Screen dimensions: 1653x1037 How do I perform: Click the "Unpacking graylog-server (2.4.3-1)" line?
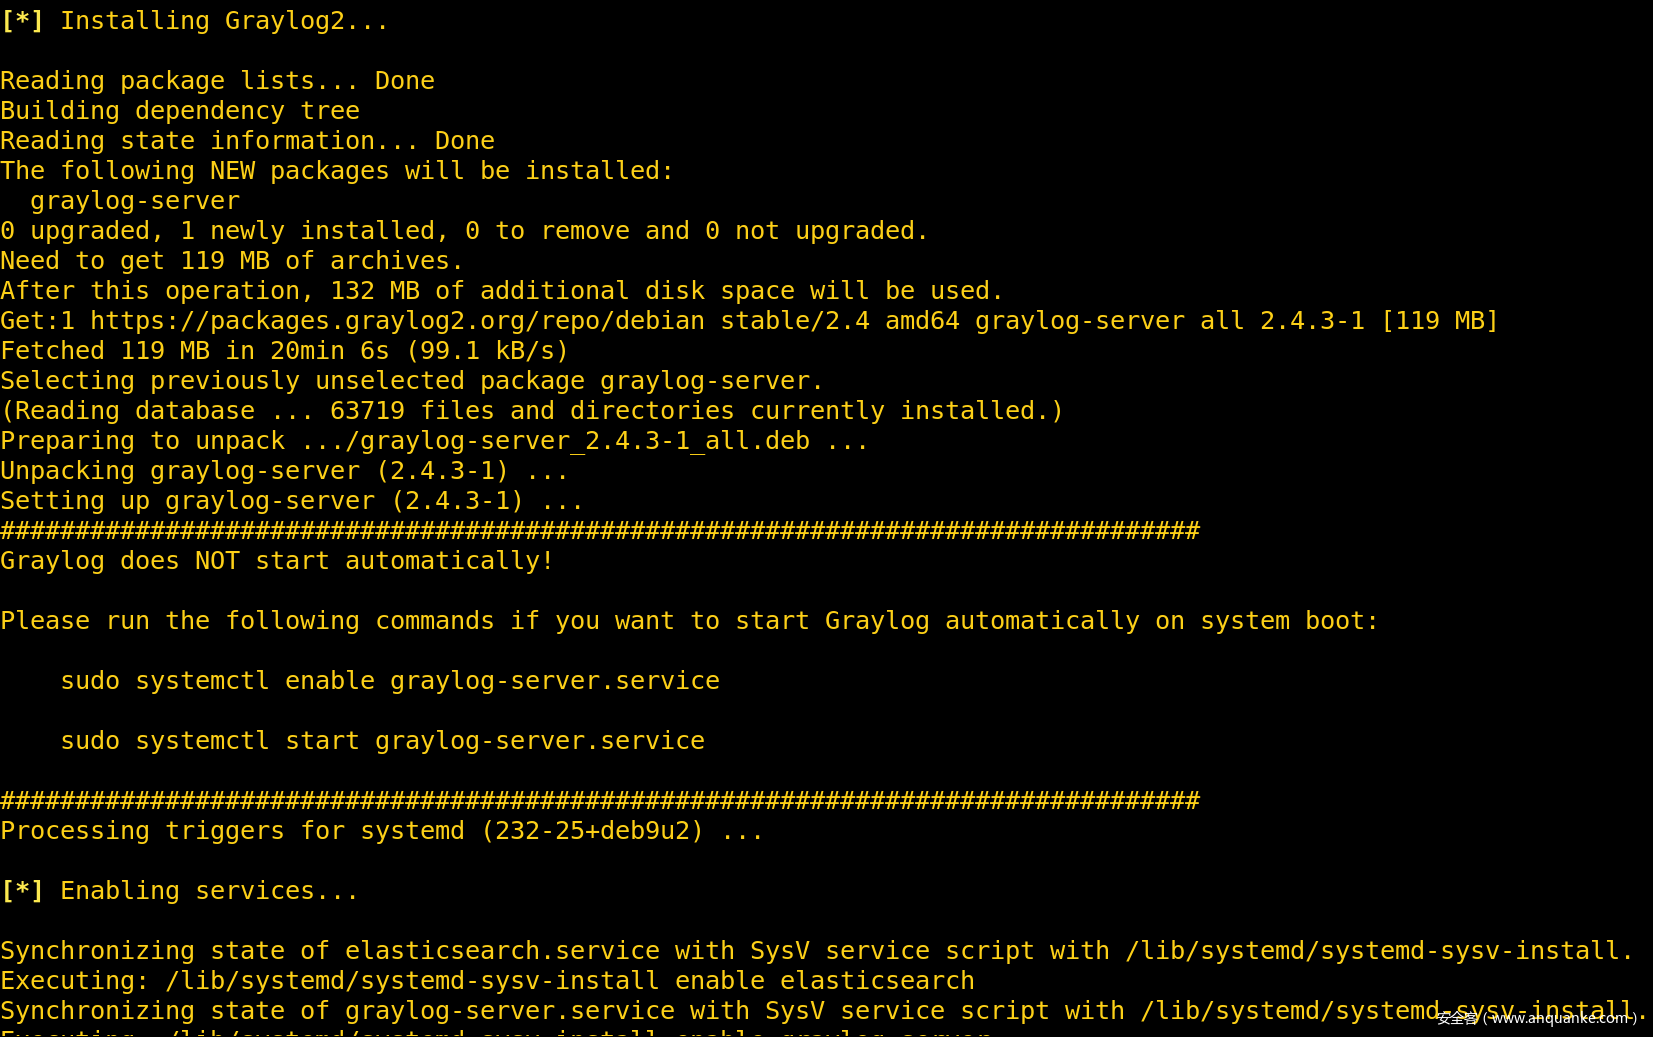(x=284, y=471)
